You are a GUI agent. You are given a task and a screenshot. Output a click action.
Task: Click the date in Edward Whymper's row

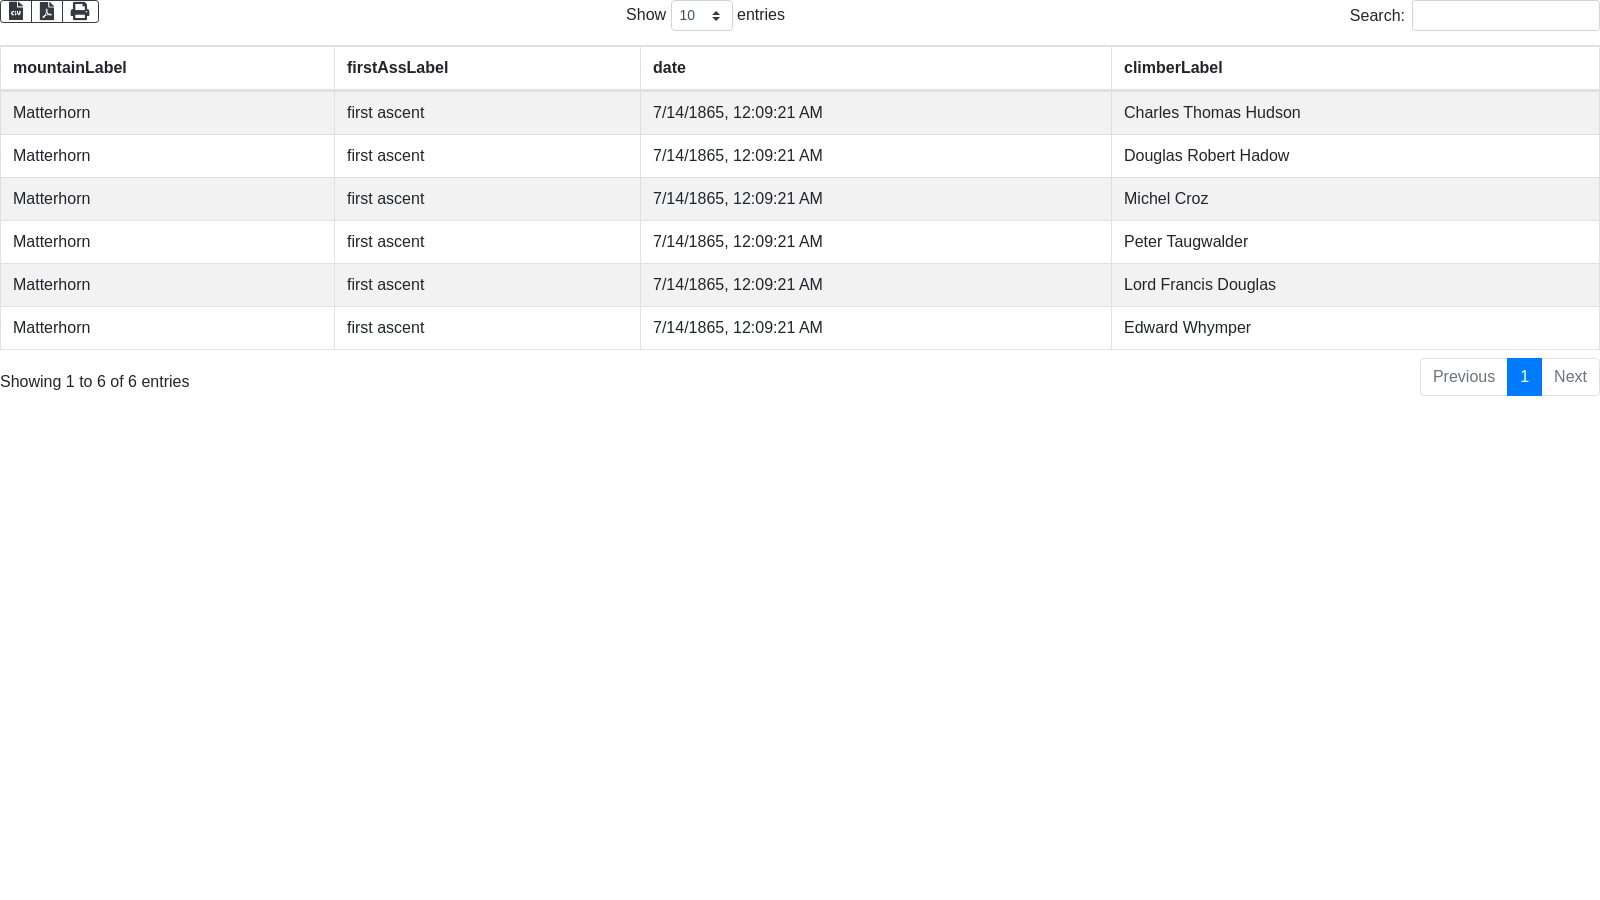pyautogui.click(x=738, y=328)
